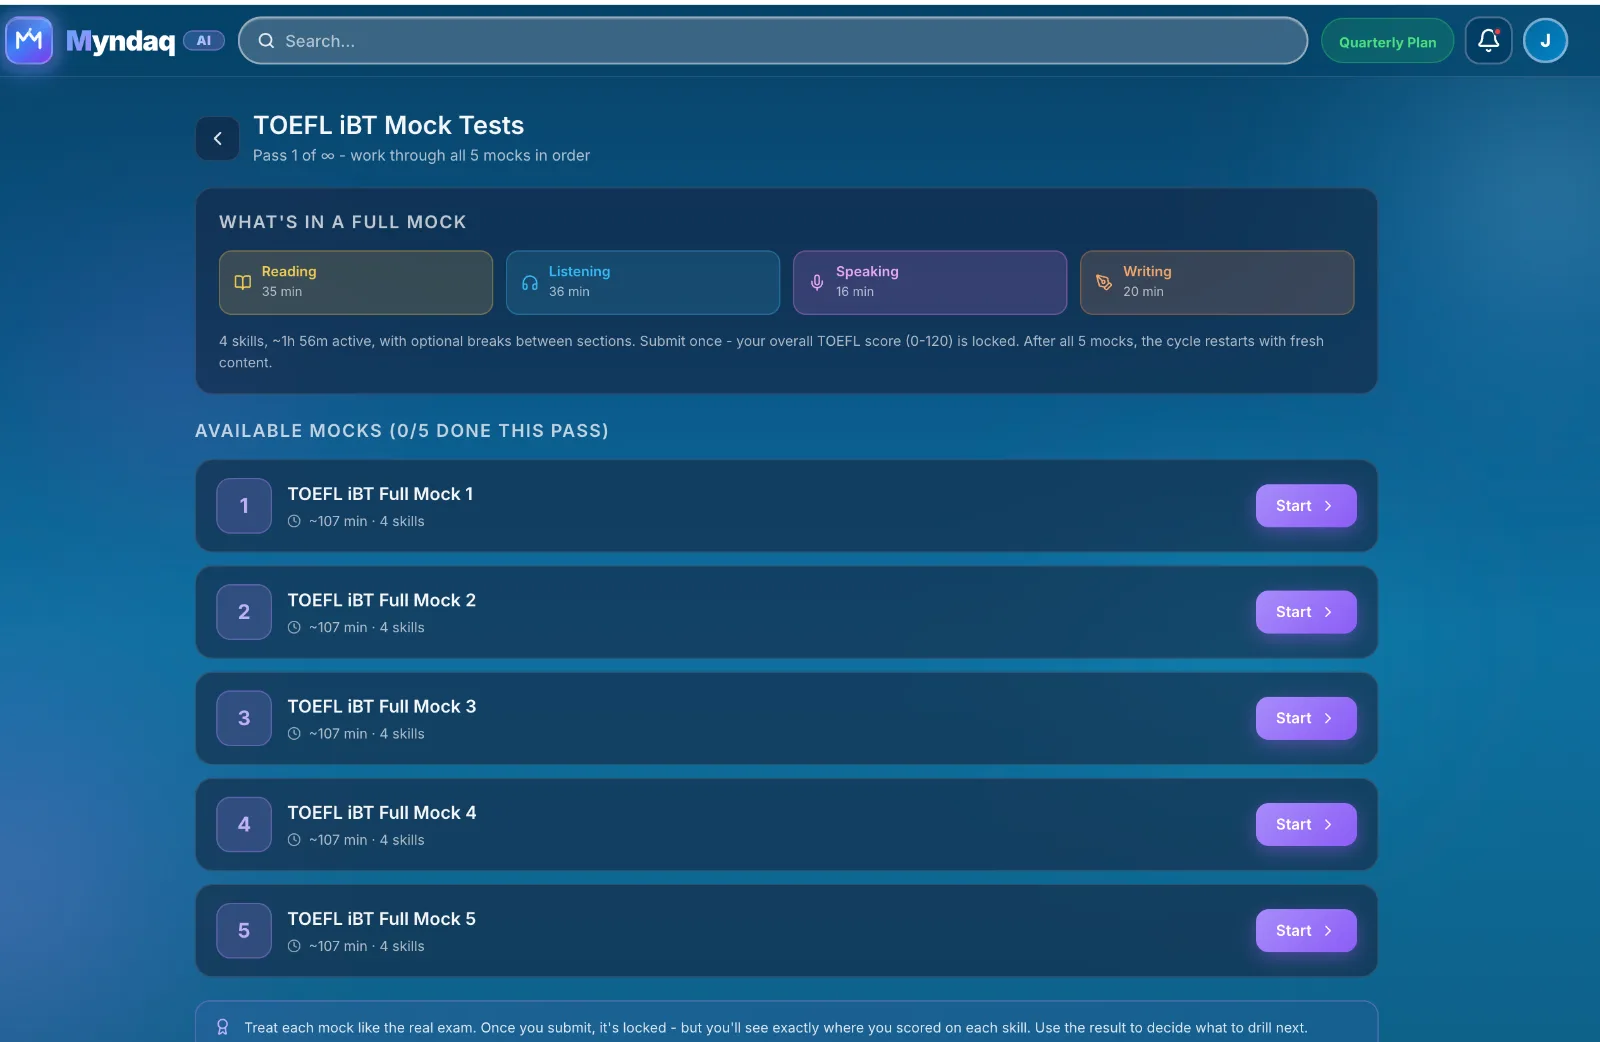Click the WHAT'S IN A FULL MOCK heading

point(343,222)
